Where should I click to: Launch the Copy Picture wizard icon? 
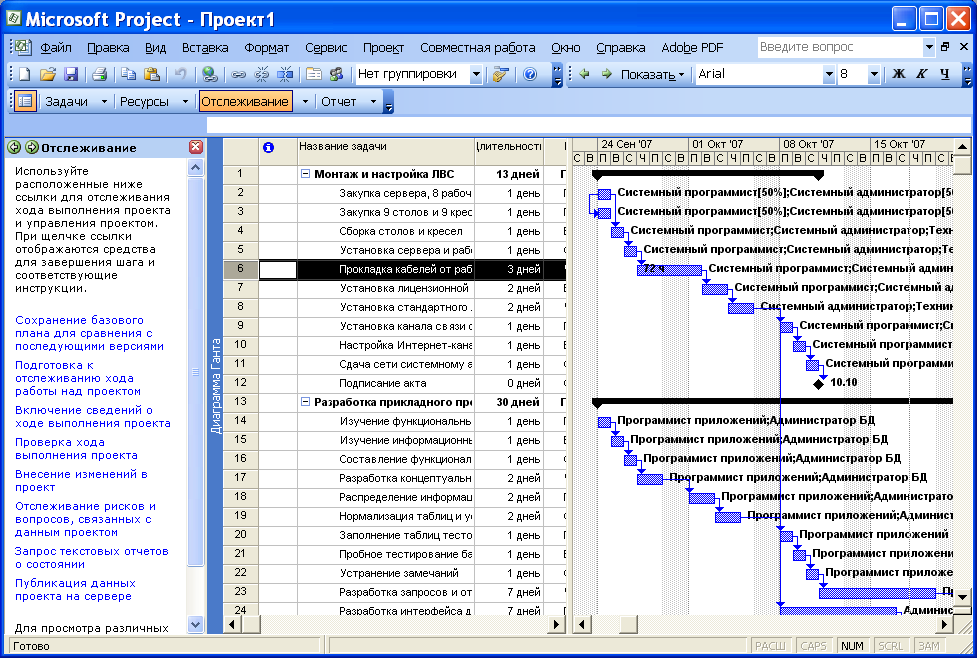[x=500, y=75]
